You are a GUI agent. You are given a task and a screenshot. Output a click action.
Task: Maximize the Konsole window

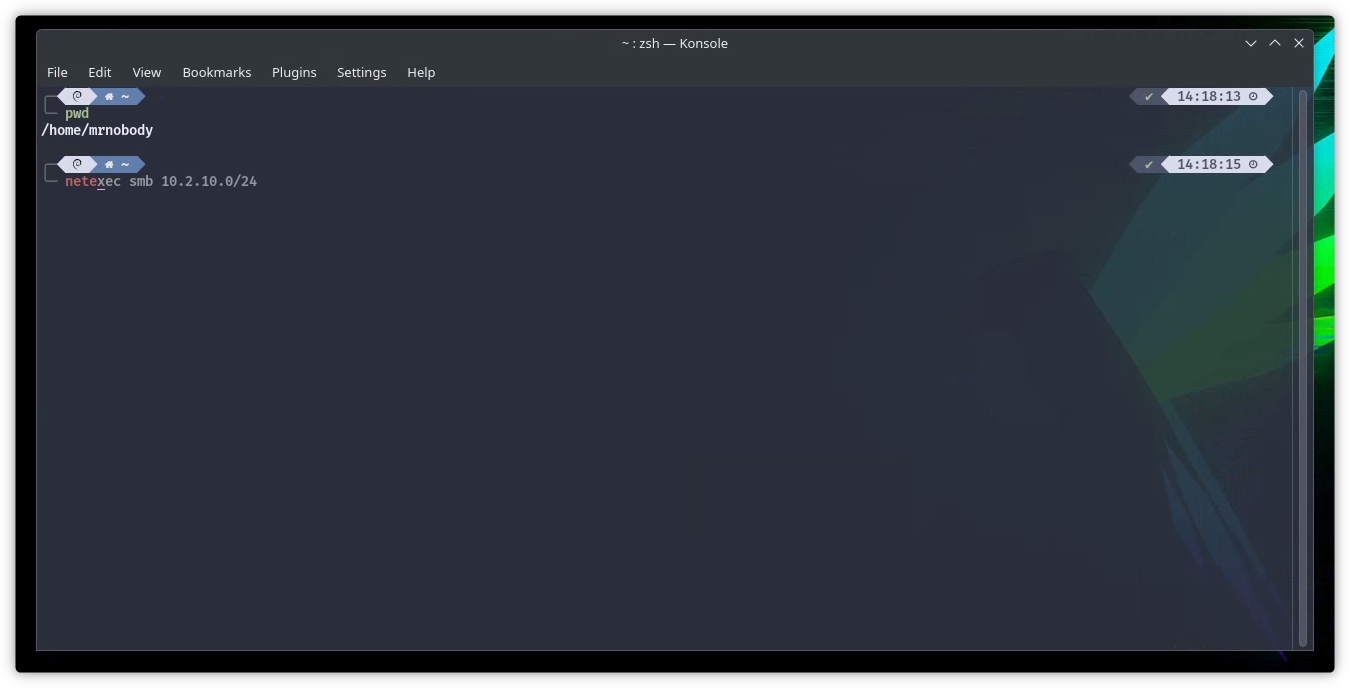(x=1275, y=43)
